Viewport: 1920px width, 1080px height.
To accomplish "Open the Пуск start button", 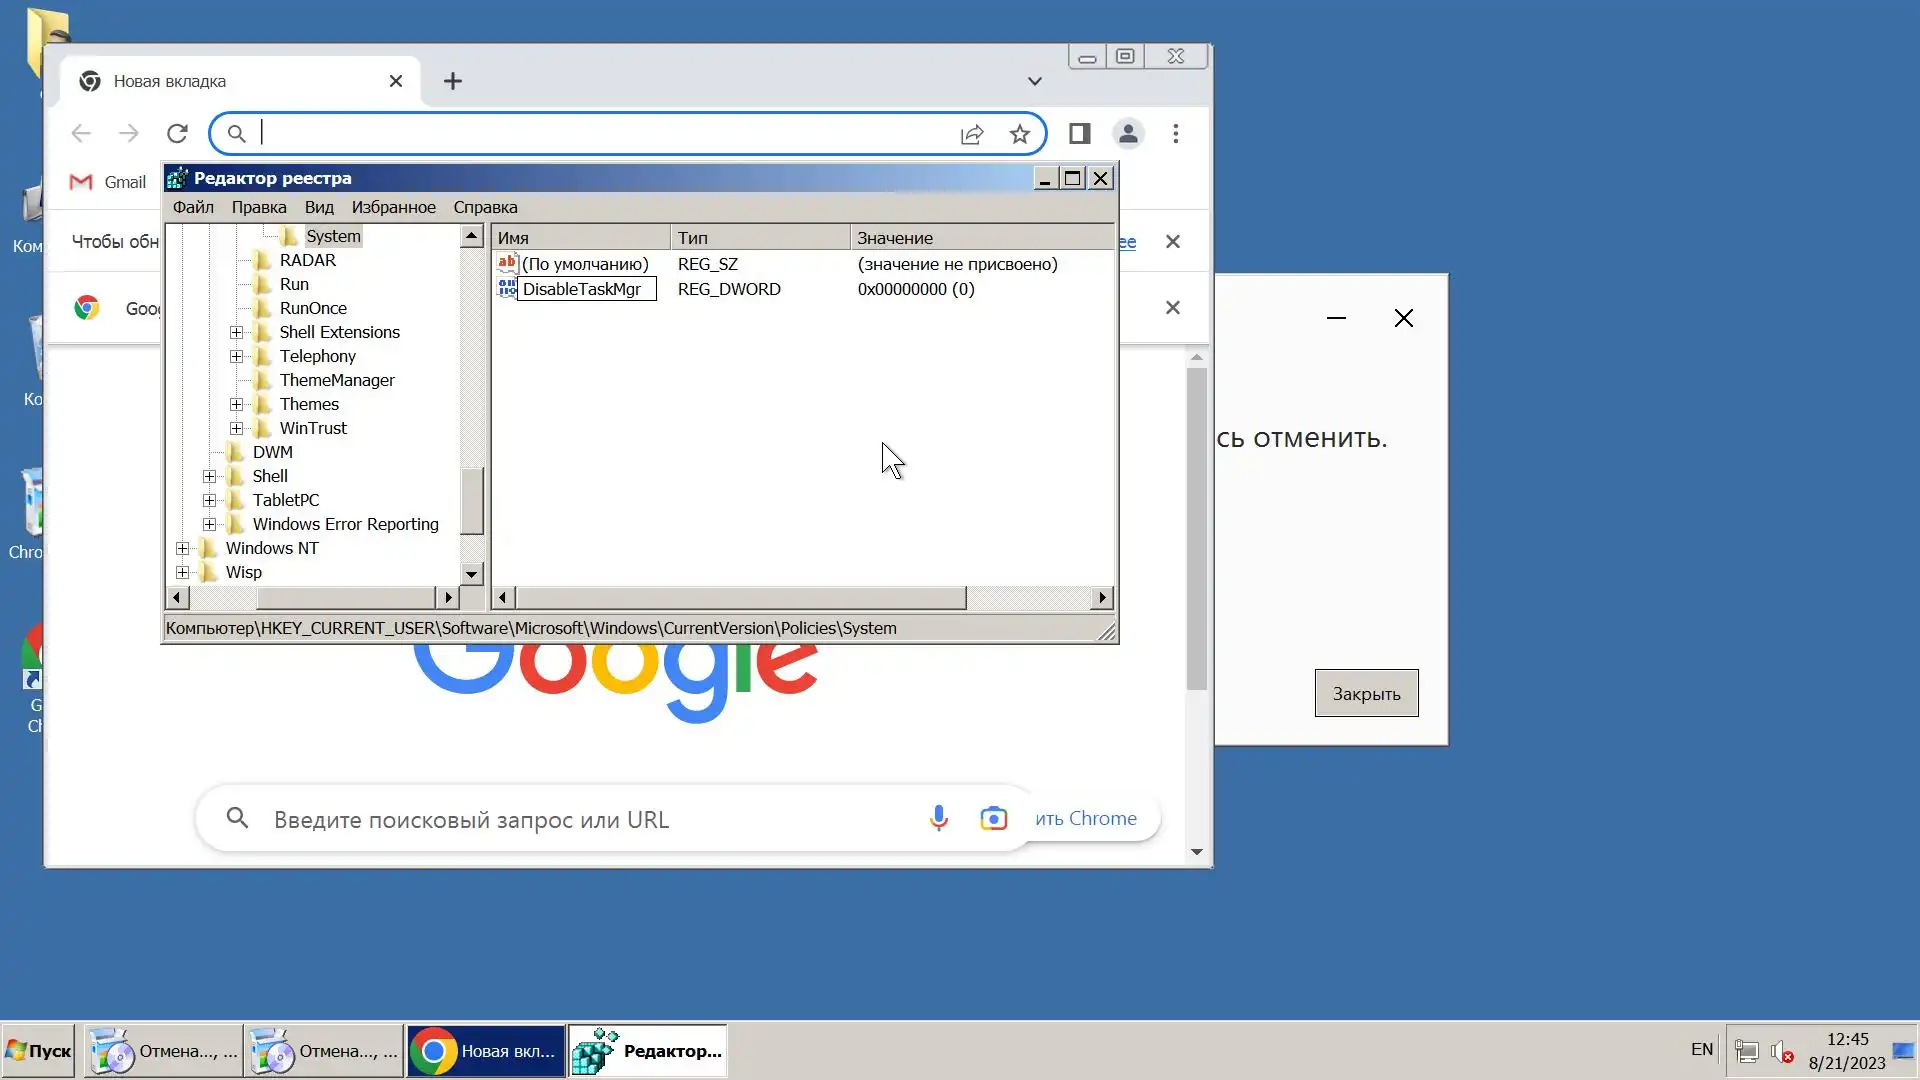I will [x=38, y=1051].
